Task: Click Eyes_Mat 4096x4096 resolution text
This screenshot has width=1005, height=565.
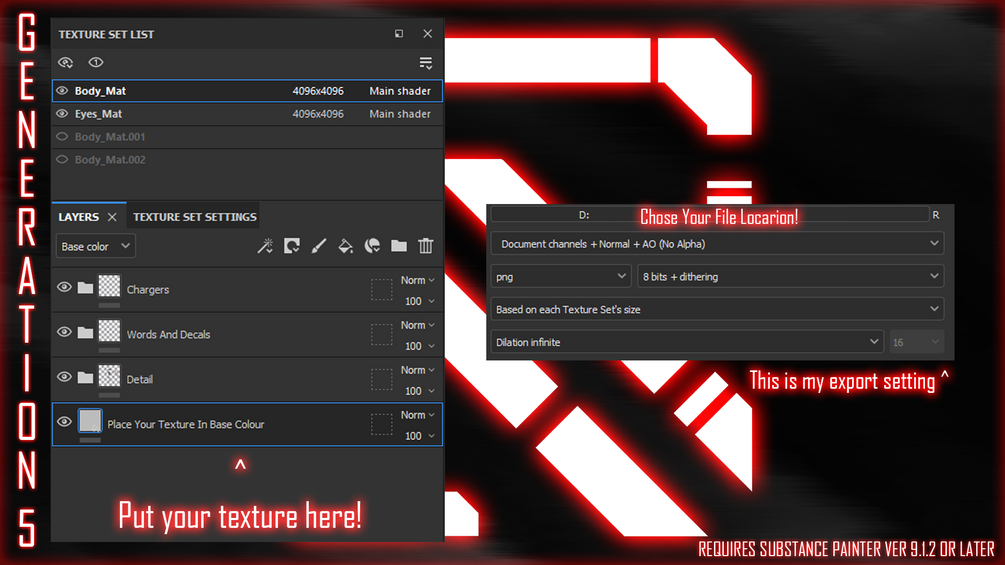Action: click(318, 114)
